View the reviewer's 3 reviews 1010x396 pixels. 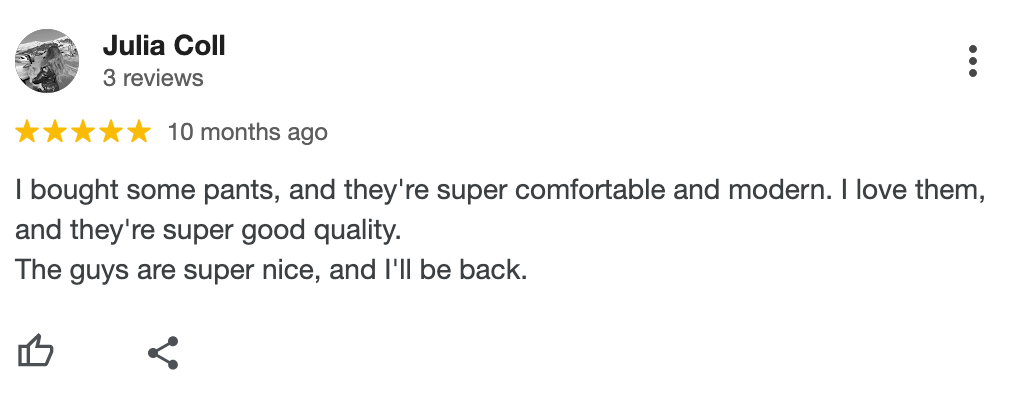point(153,78)
